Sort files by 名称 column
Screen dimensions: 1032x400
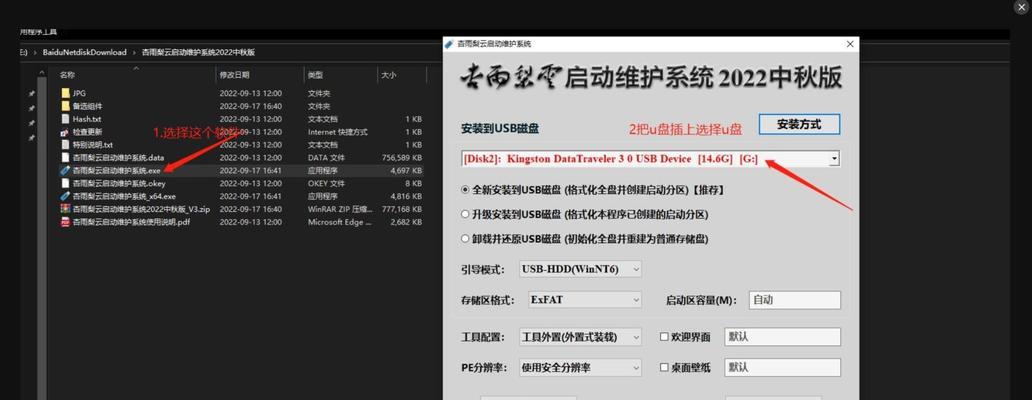click(x=67, y=75)
